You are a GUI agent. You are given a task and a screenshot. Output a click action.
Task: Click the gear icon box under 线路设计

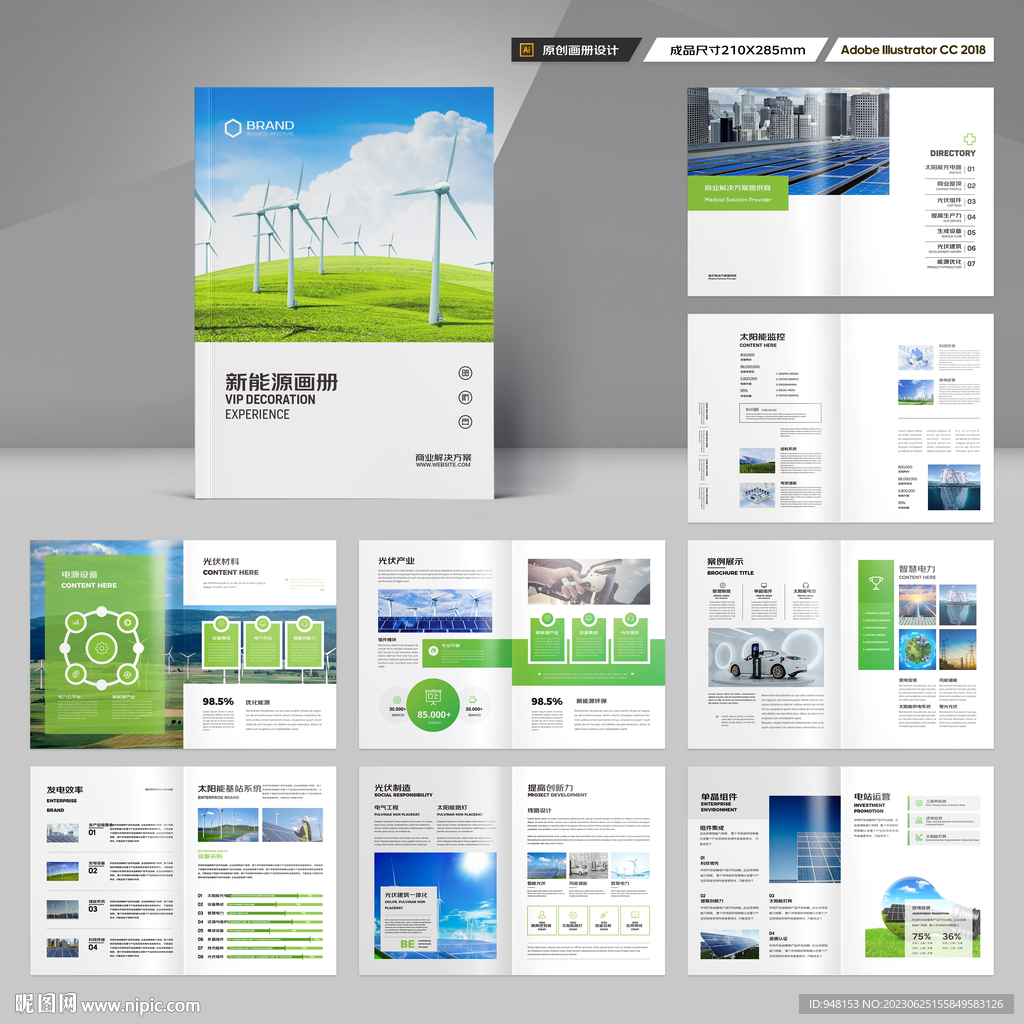tap(573, 920)
